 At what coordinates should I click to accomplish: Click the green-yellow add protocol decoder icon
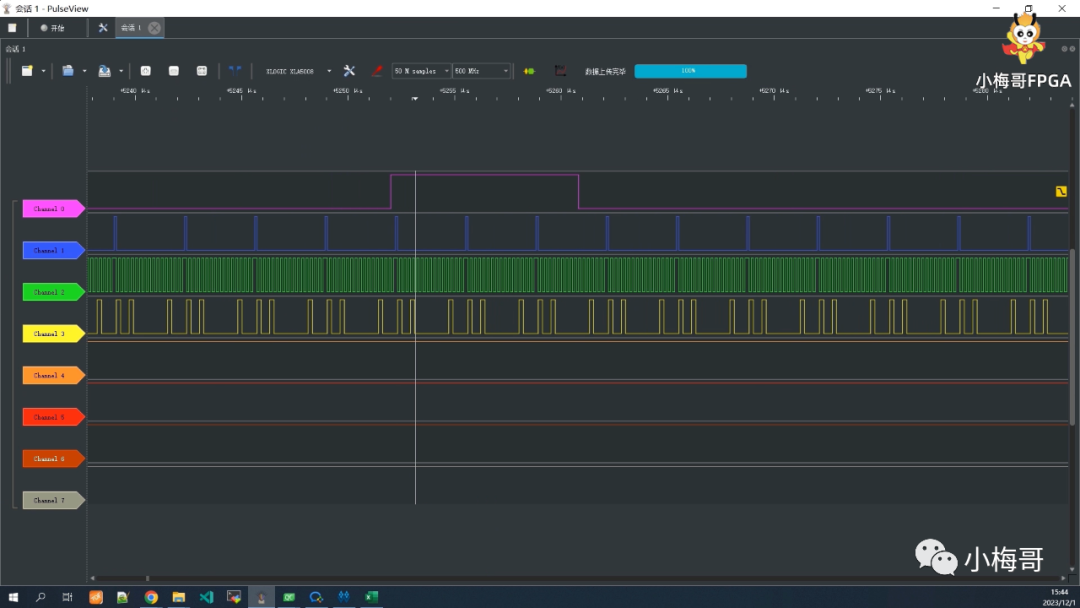529,71
